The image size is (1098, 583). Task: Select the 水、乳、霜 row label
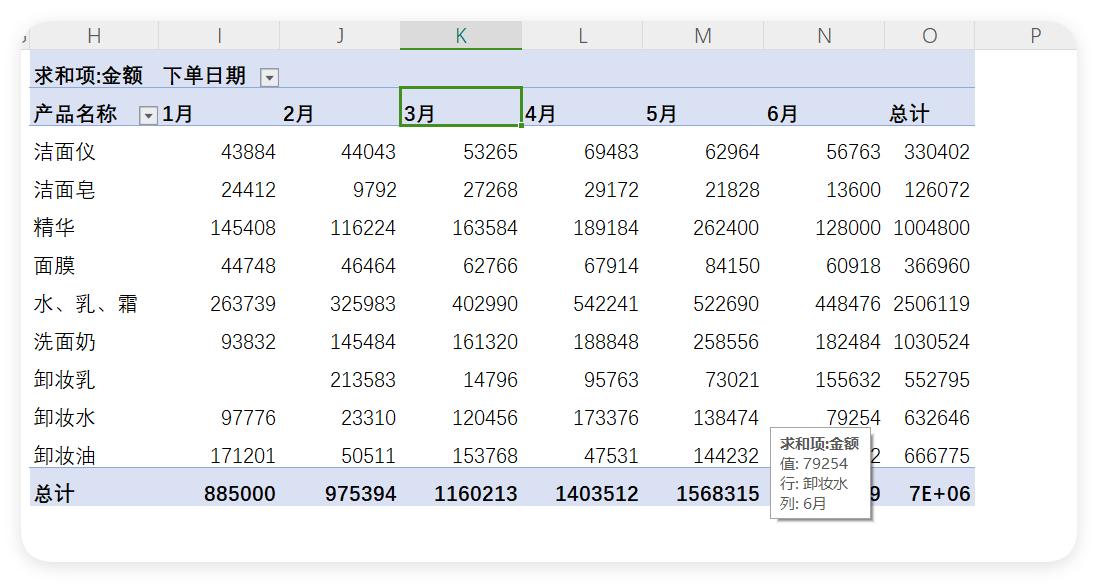point(85,304)
